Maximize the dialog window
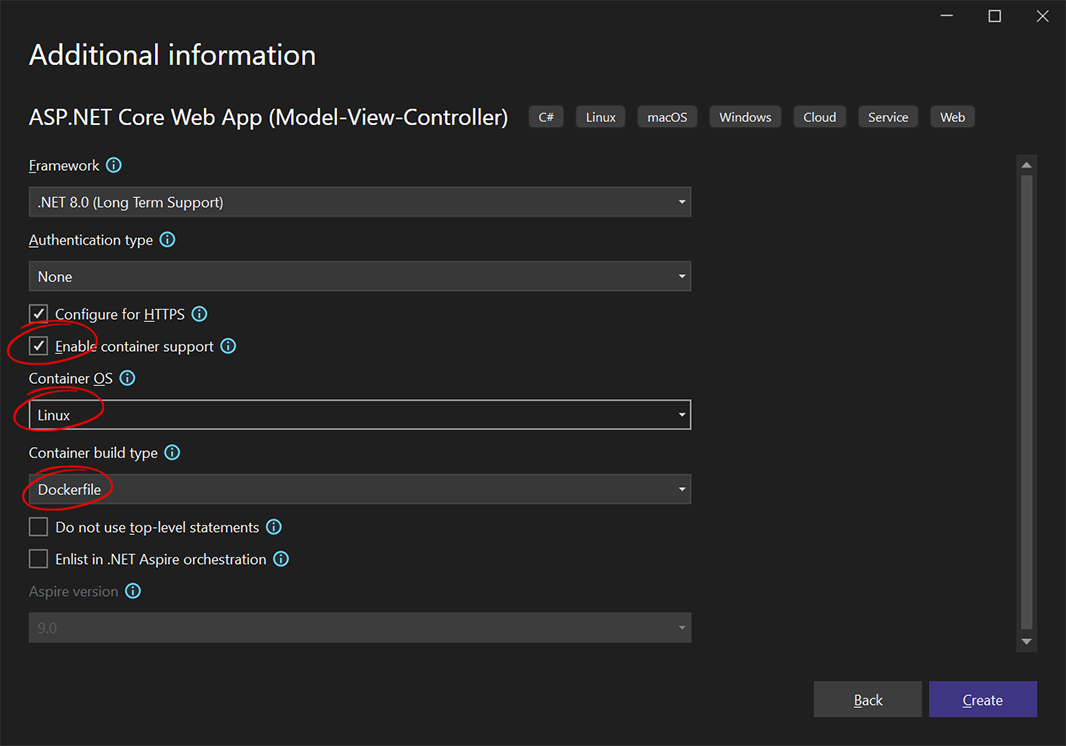This screenshot has width=1066, height=746. [x=995, y=16]
